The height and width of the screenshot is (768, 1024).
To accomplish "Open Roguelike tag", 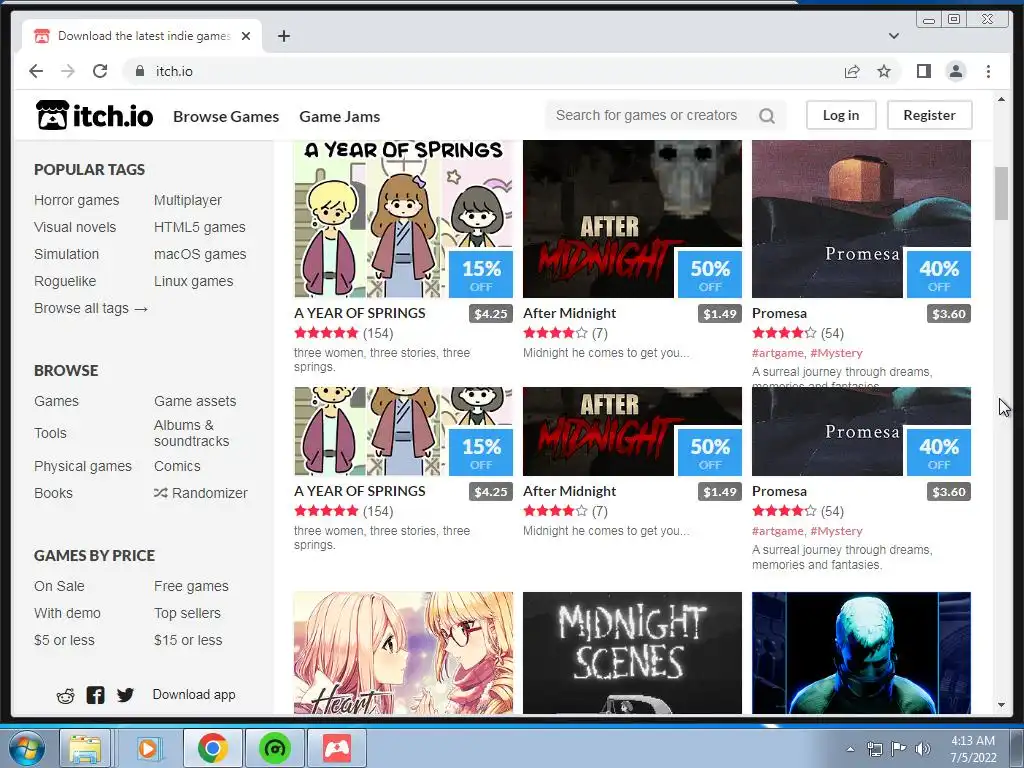I will pyautogui.click(x=65, y=281).
